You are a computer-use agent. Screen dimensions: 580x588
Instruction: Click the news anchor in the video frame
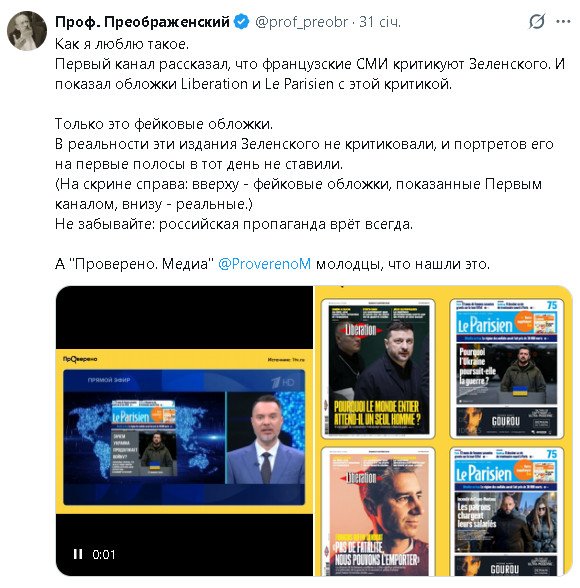click(x=265, y=439)
